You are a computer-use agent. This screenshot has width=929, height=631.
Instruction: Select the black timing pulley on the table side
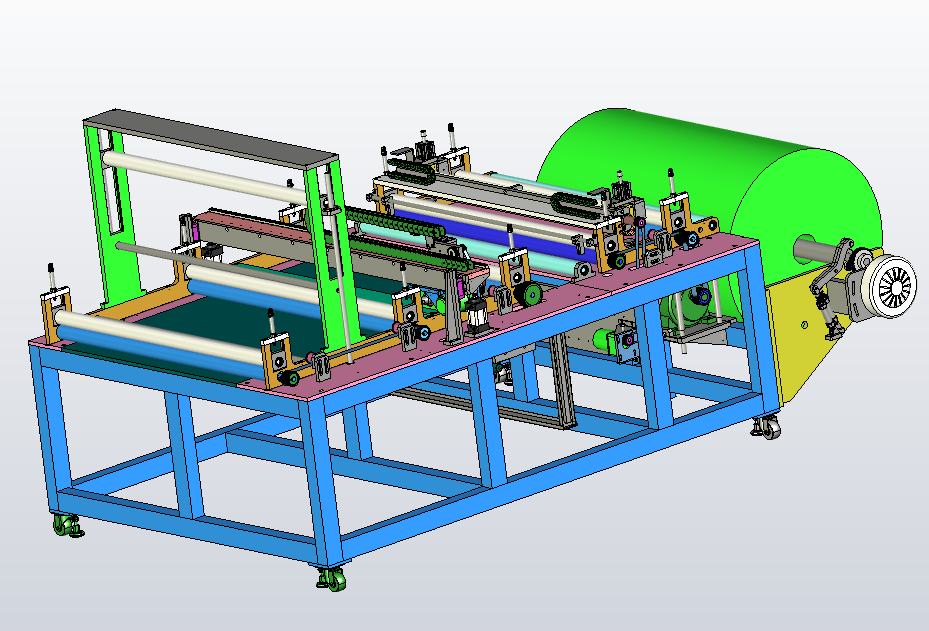(528, 294)
